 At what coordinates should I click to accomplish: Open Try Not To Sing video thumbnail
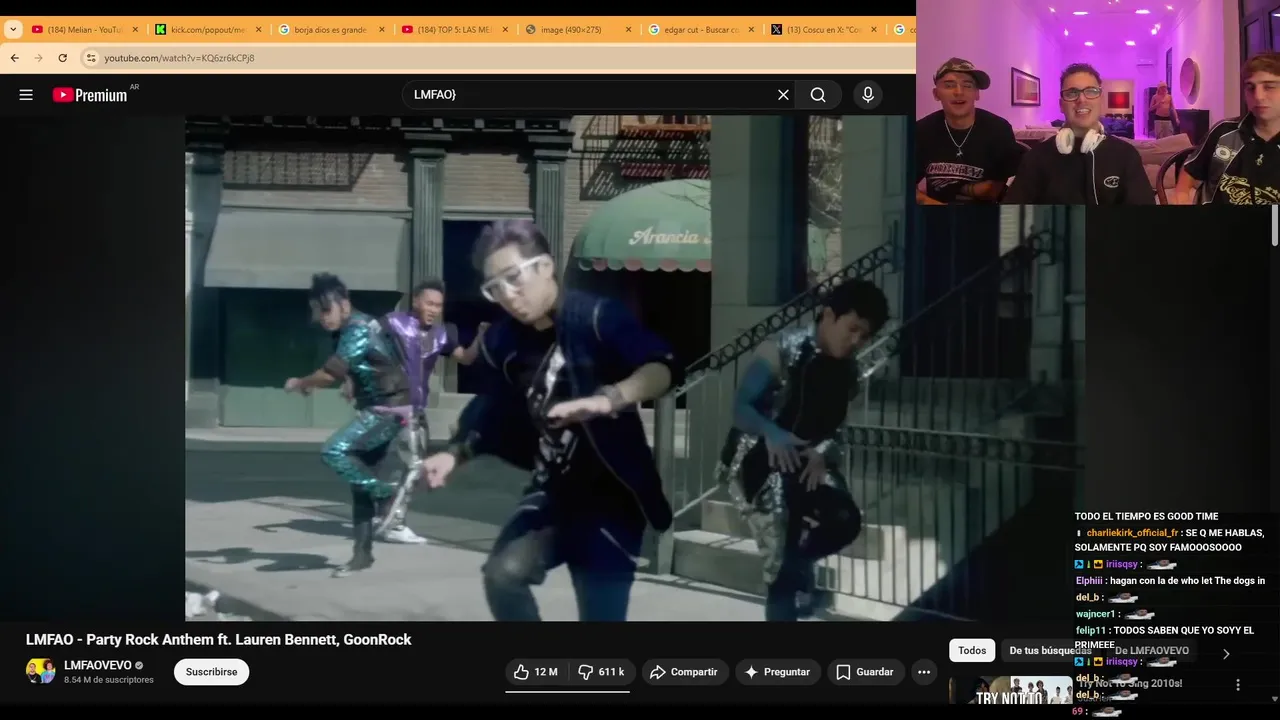[x=1010, y=692]
